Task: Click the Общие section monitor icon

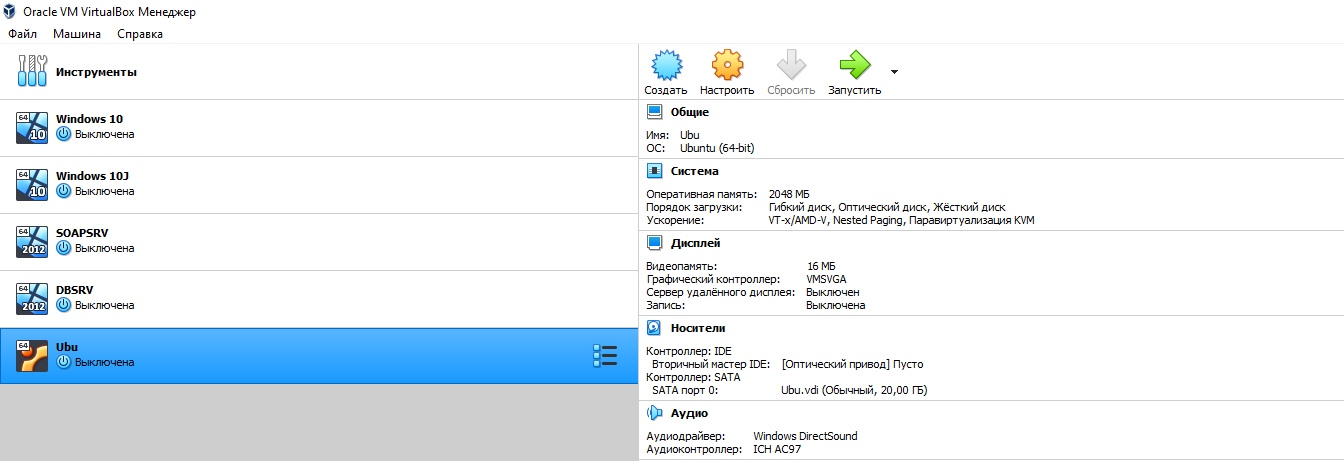Action: pos(655,112)
